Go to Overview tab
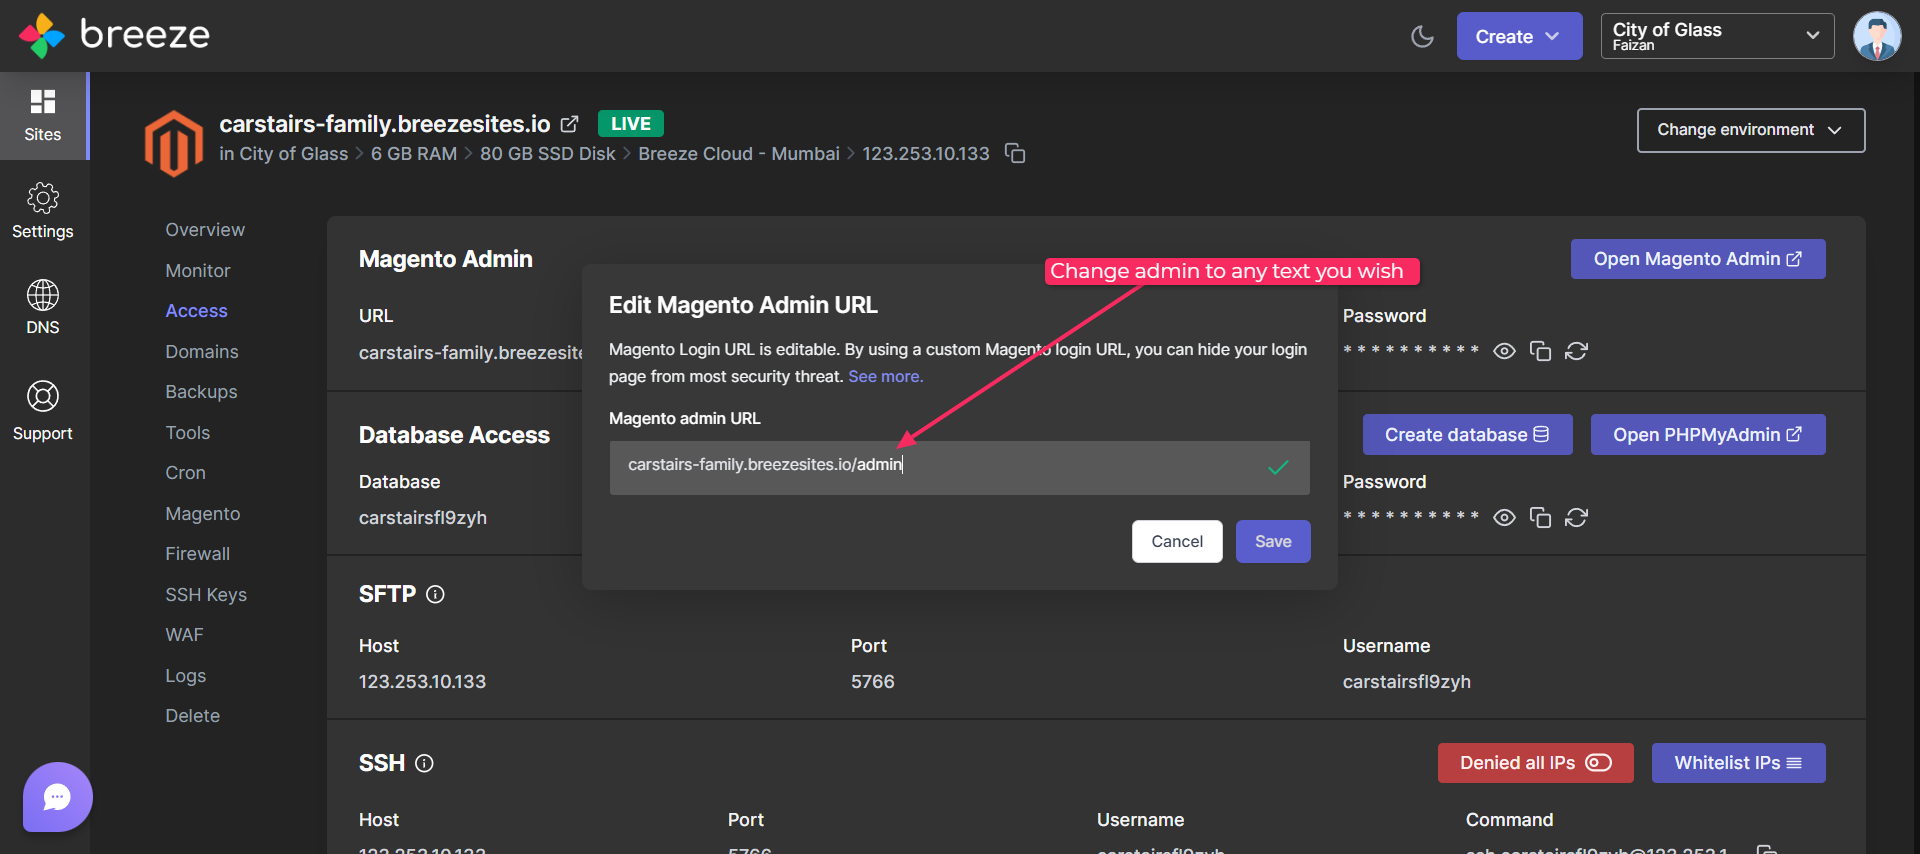1920x854 pixels. tap(205, 230)
